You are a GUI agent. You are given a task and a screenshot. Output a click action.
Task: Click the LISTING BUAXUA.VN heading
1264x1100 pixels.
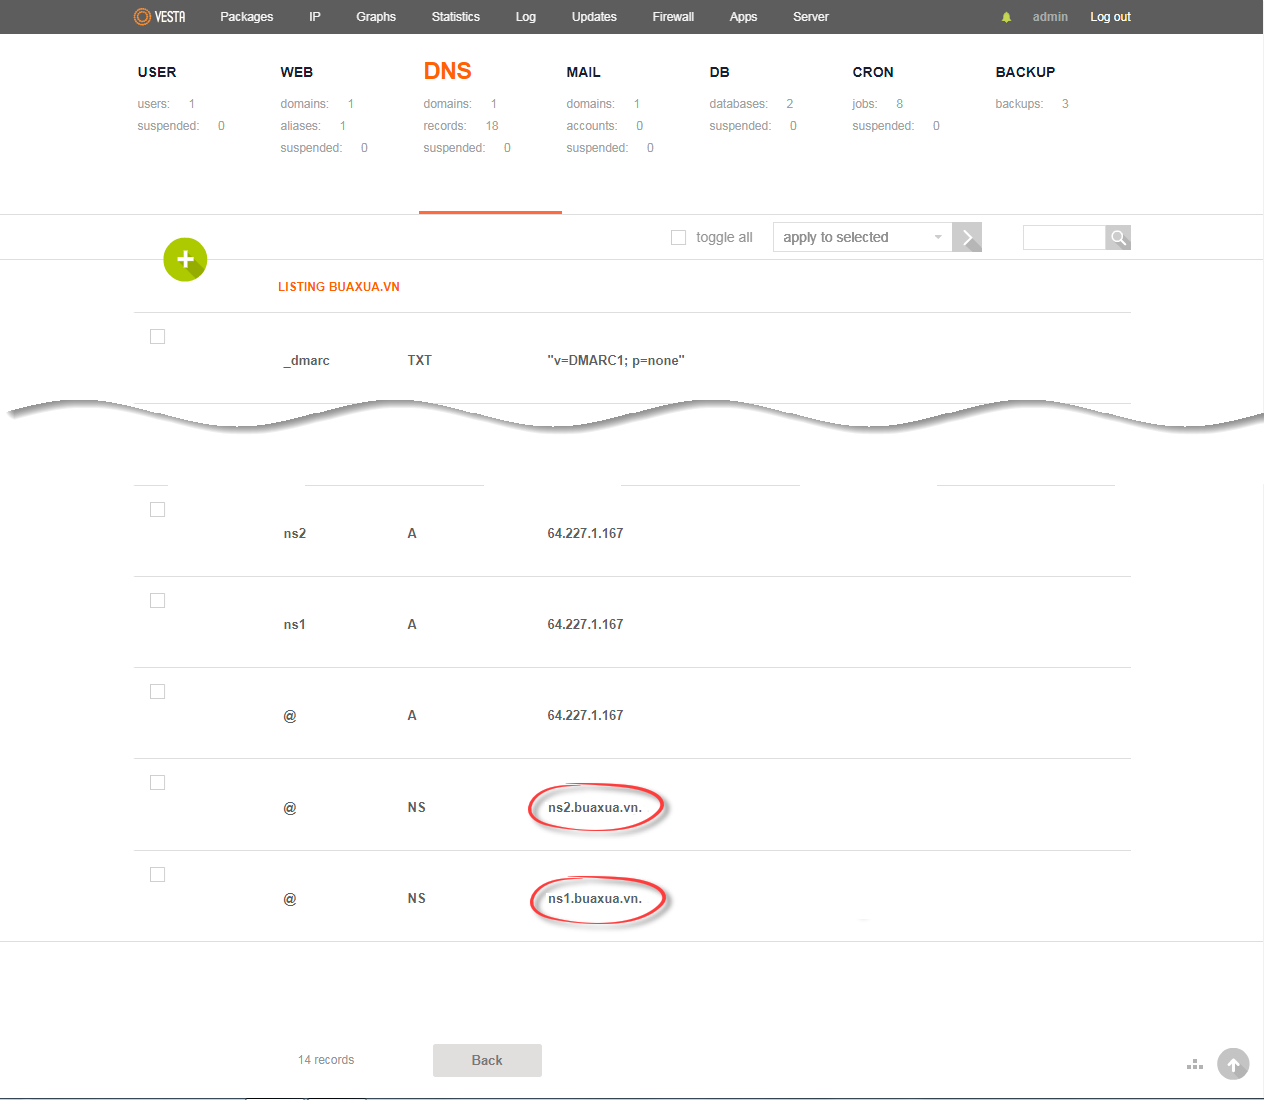(x=339, y=287)
